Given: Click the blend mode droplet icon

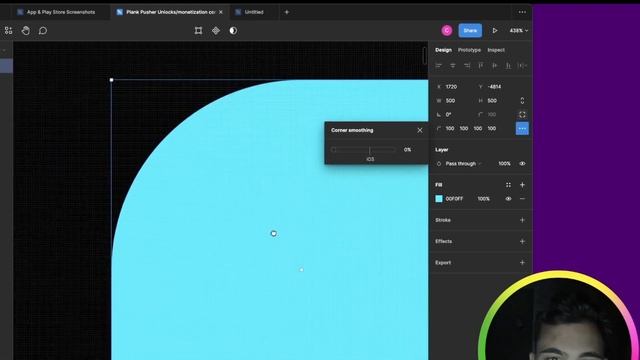Looking at the screenshot, I should pos(439,164).
